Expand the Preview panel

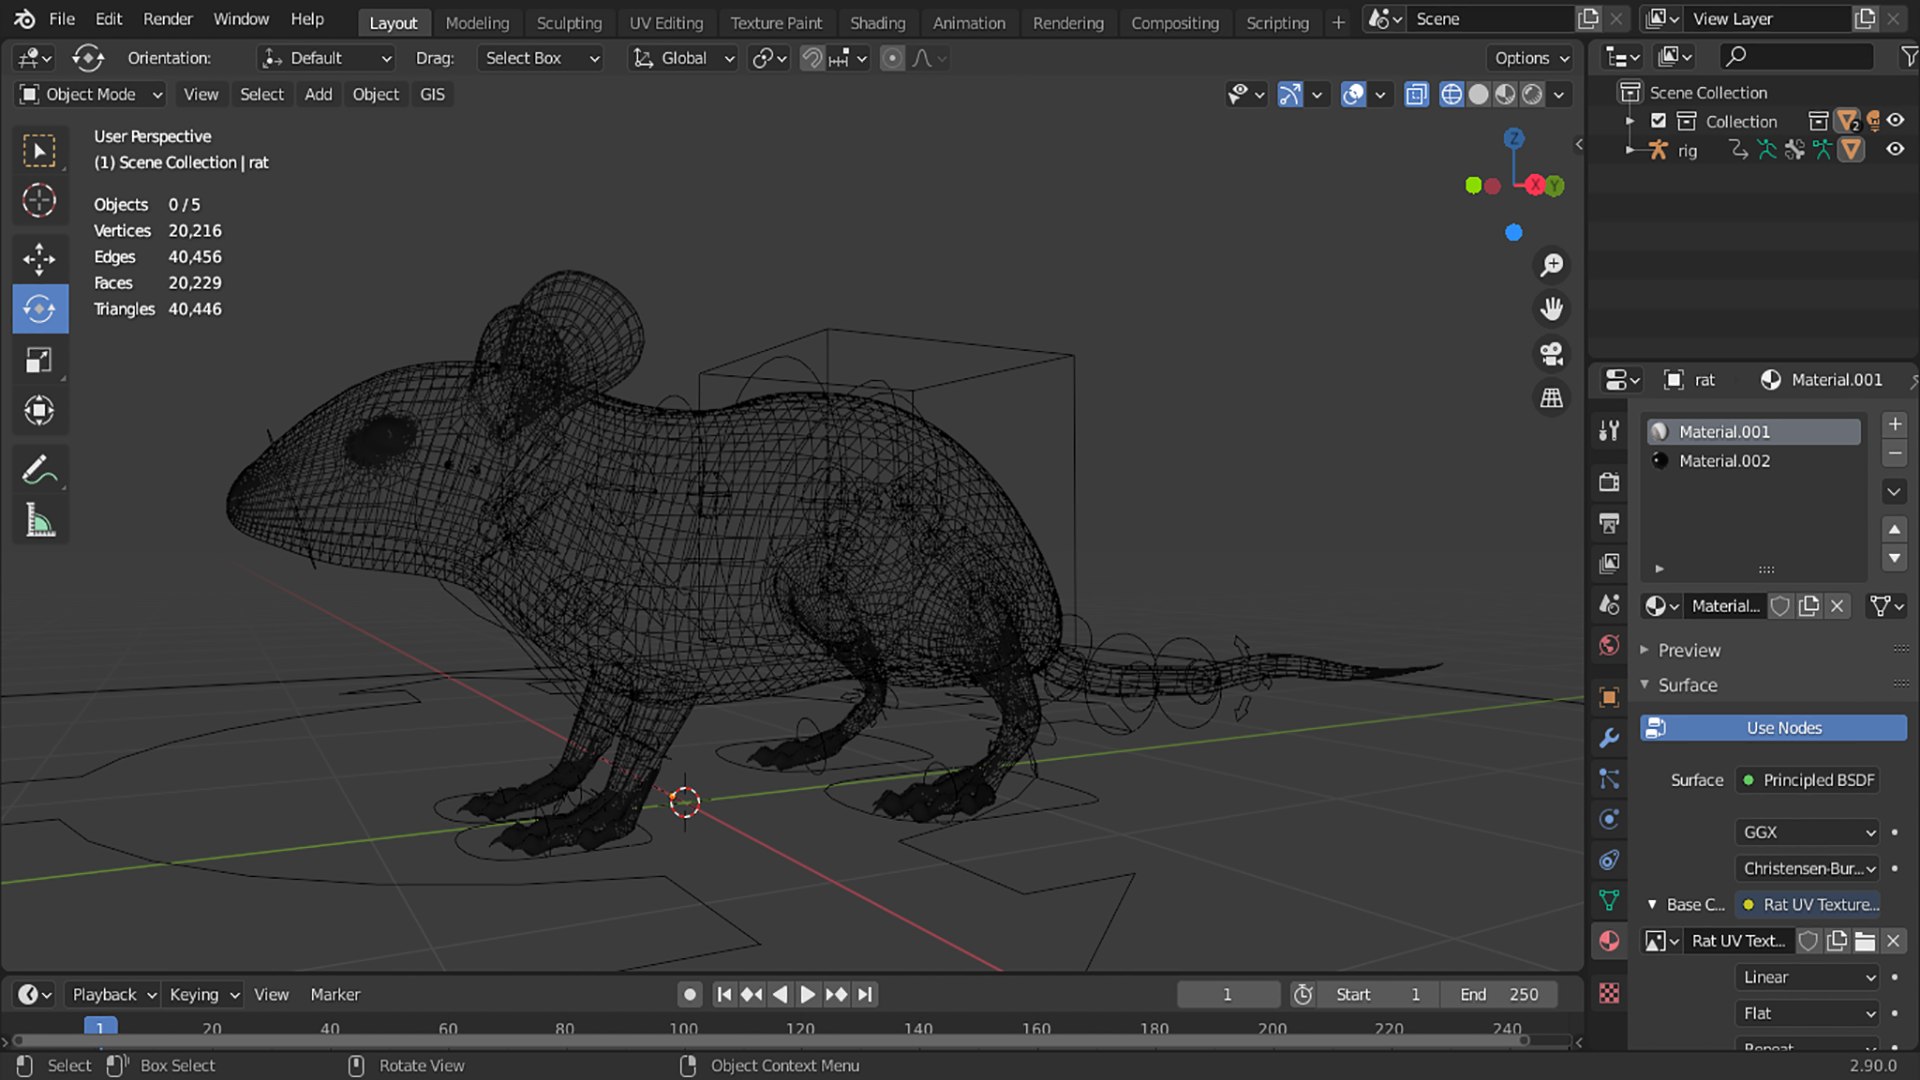coord(1689,650)
